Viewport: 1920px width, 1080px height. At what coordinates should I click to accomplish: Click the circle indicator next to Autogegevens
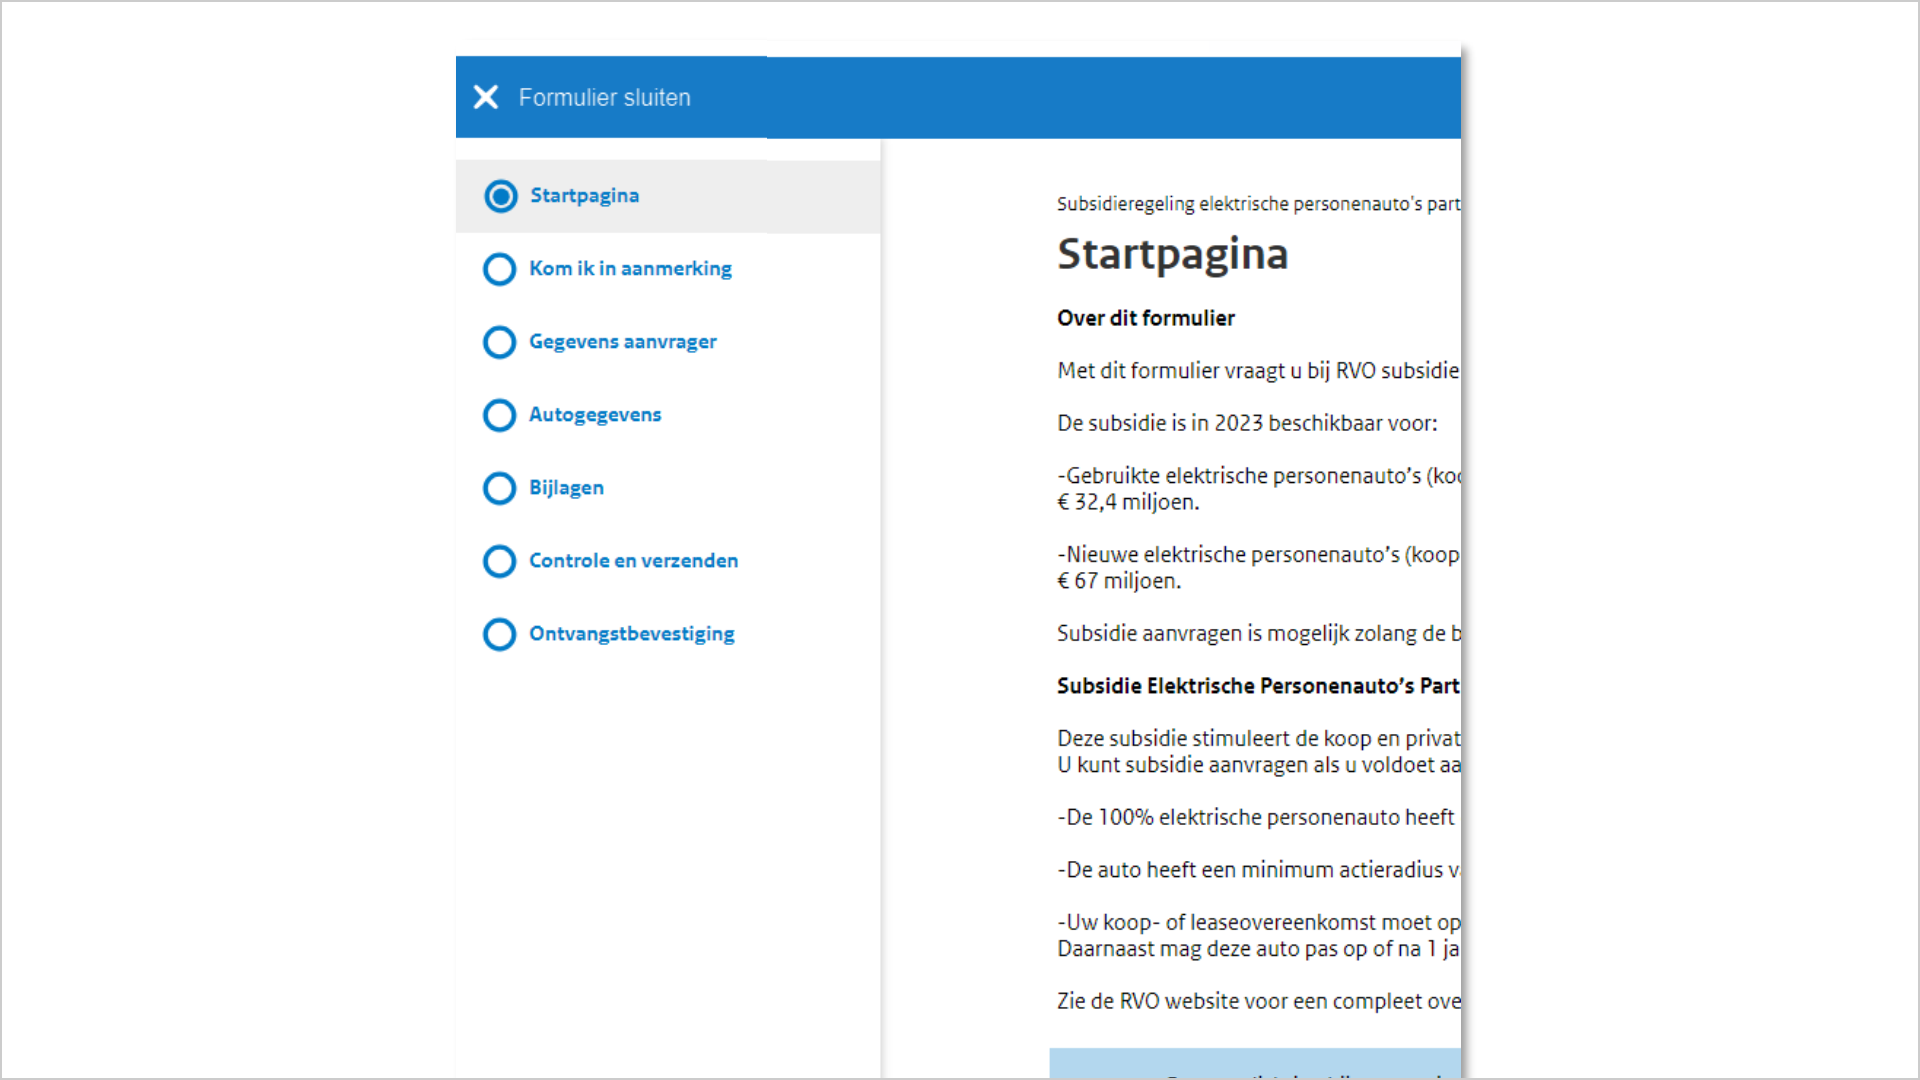(x=499, y=415)
